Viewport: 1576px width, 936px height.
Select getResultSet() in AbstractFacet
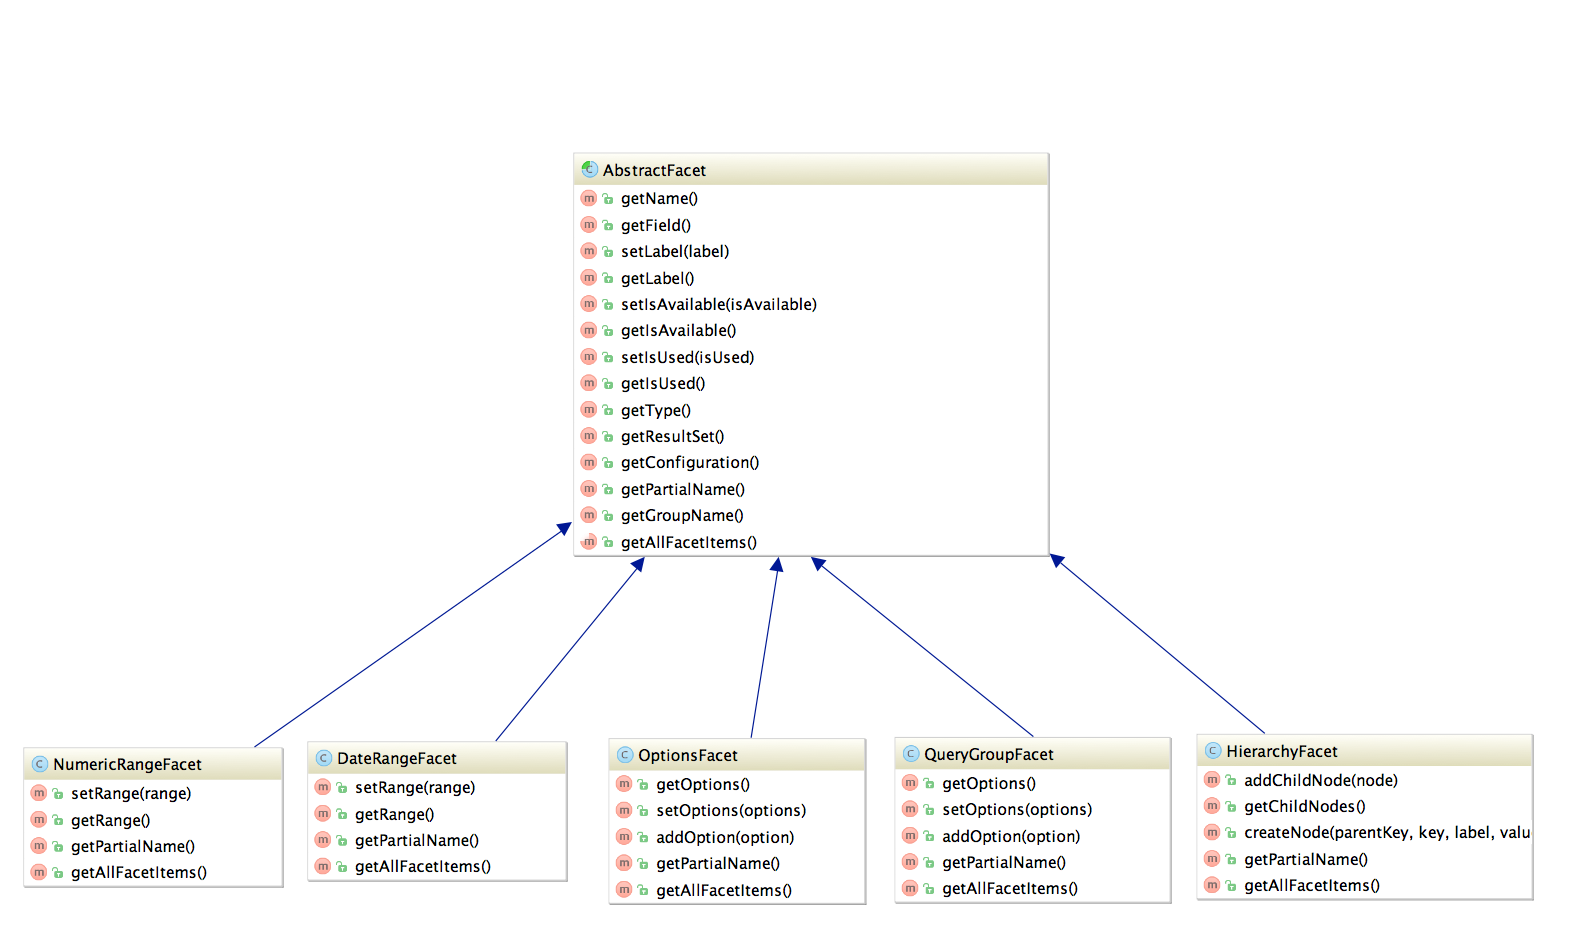[x=672, y=436]
